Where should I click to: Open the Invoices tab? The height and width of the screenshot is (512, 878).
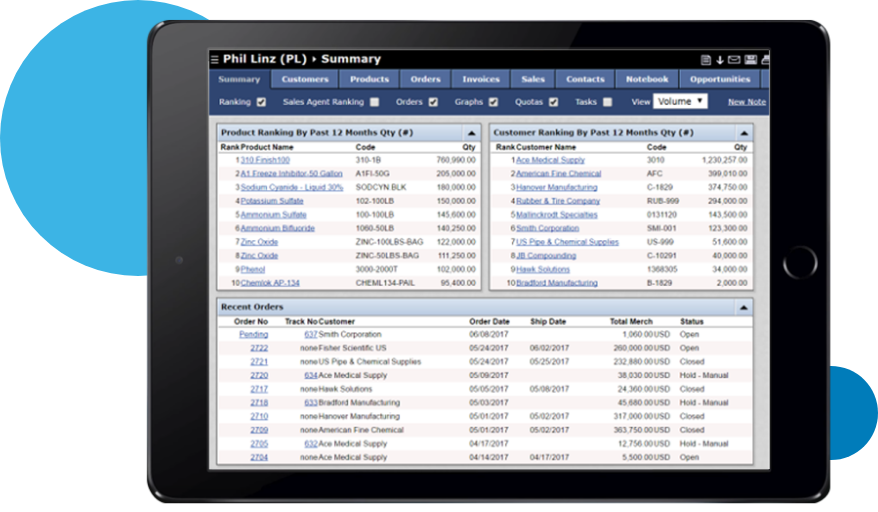click(x=481, y=79)
